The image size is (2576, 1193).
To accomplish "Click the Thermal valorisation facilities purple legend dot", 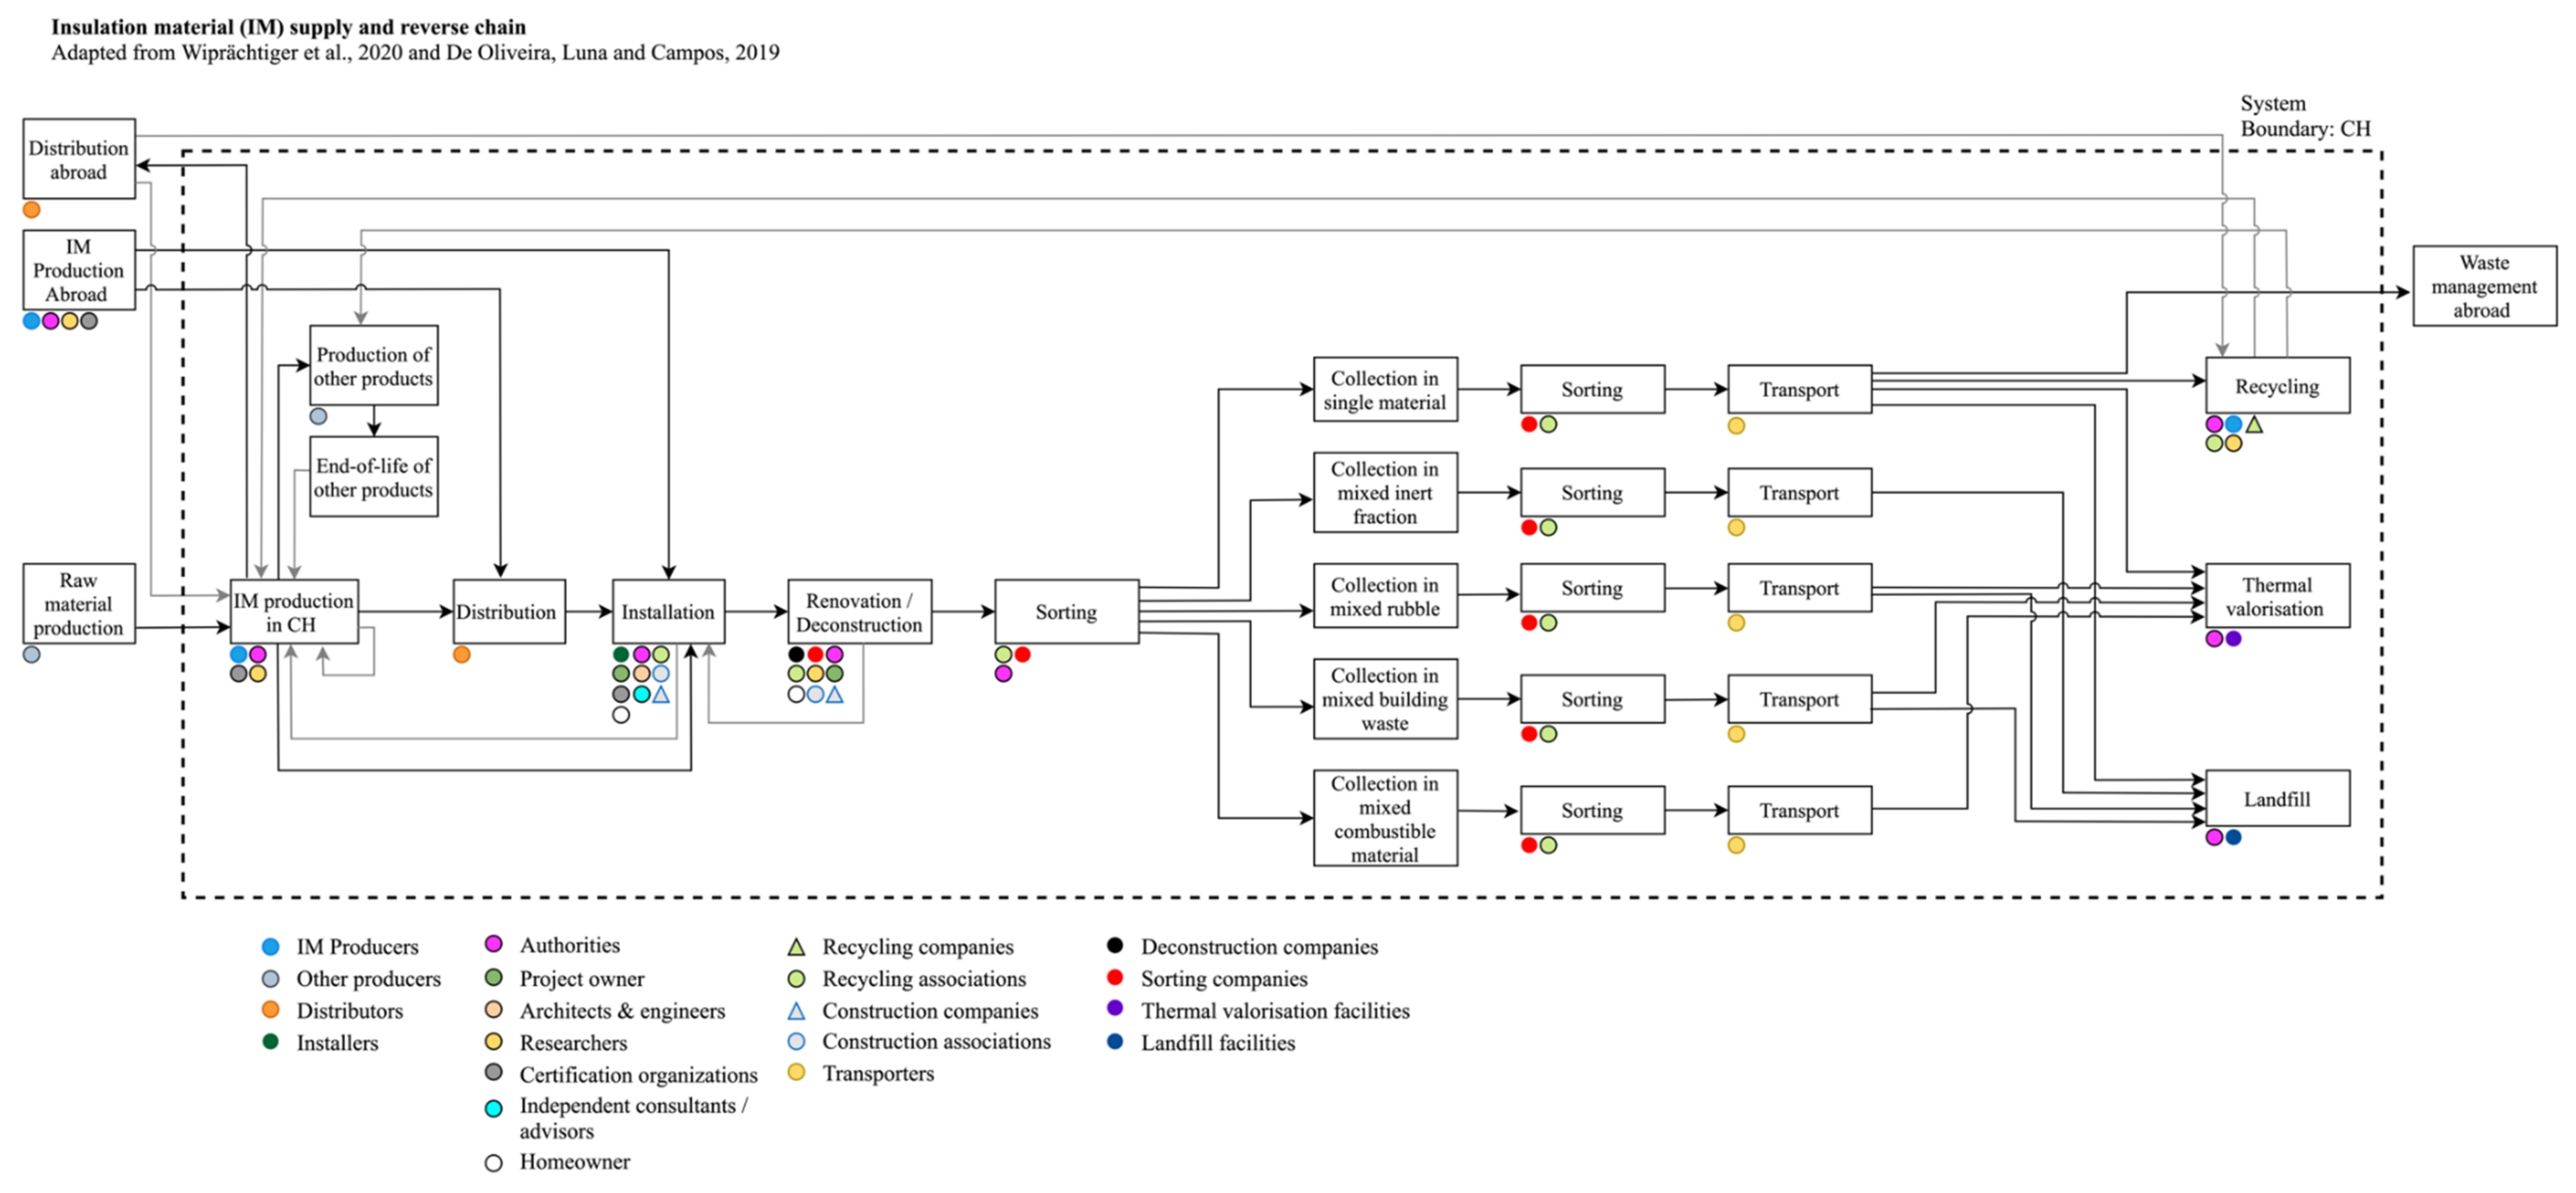I will click(x=1115, y=1008).
